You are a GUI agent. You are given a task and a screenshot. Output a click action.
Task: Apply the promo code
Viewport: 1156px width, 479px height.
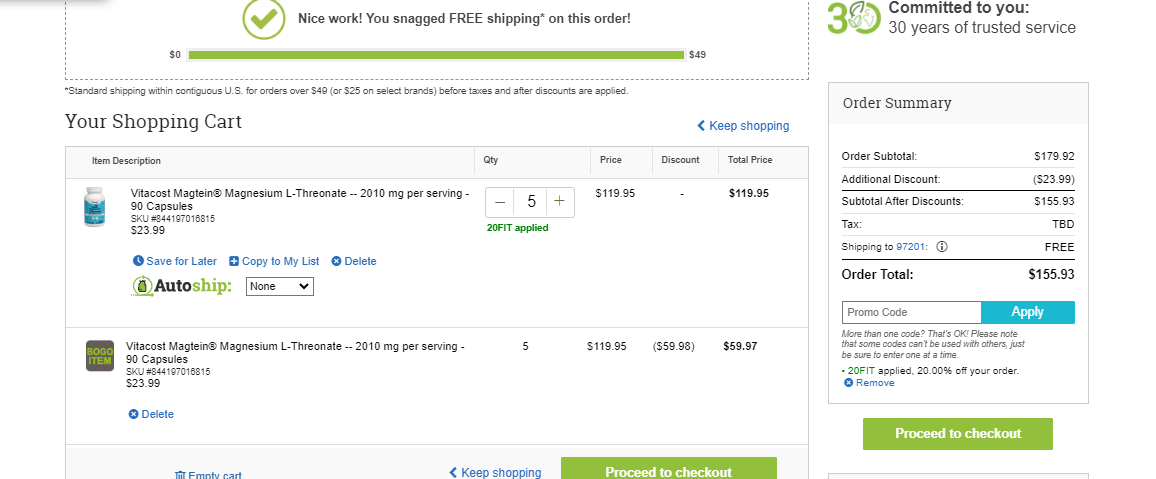[1027, 312]
